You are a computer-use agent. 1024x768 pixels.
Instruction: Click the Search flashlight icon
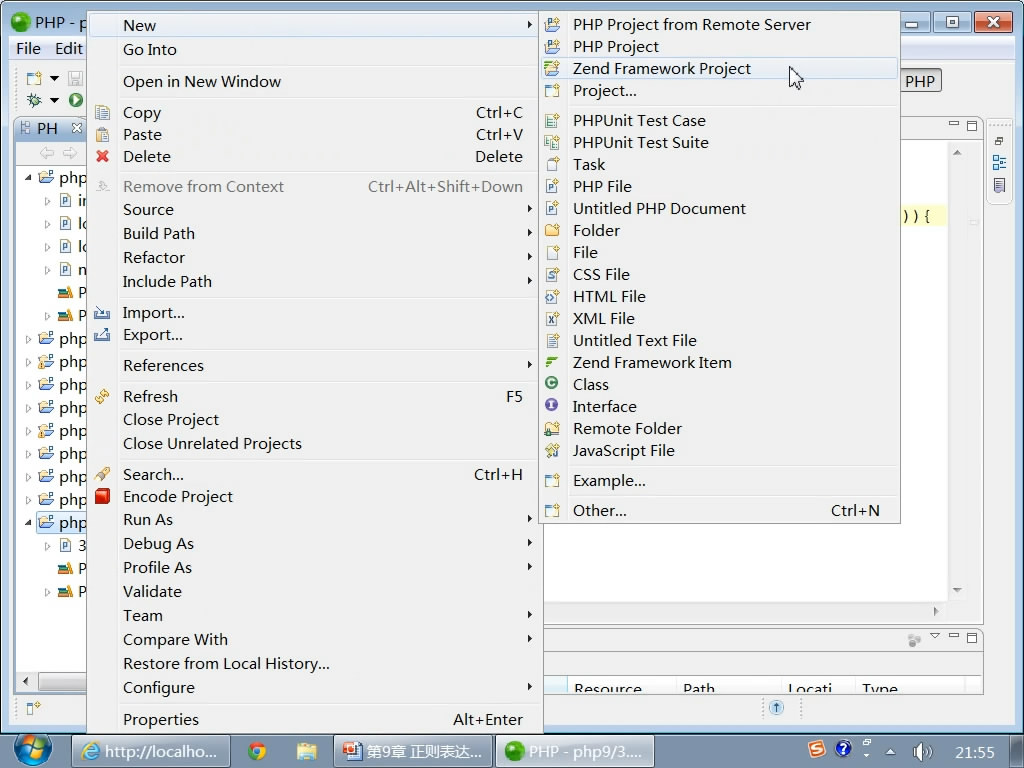[x=103, y=474]
